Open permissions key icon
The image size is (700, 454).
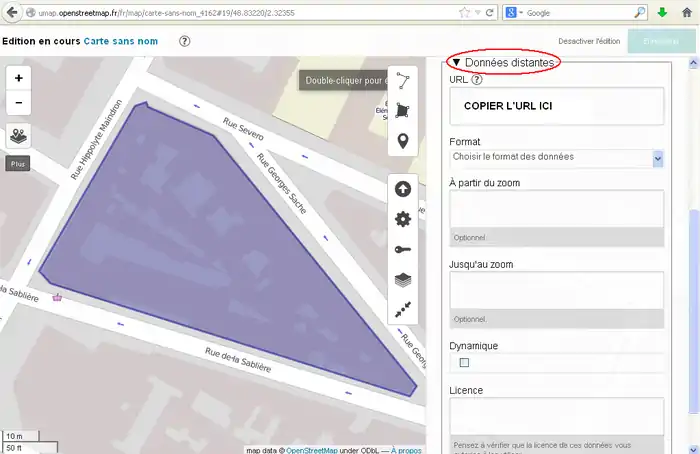coord(403,250)
